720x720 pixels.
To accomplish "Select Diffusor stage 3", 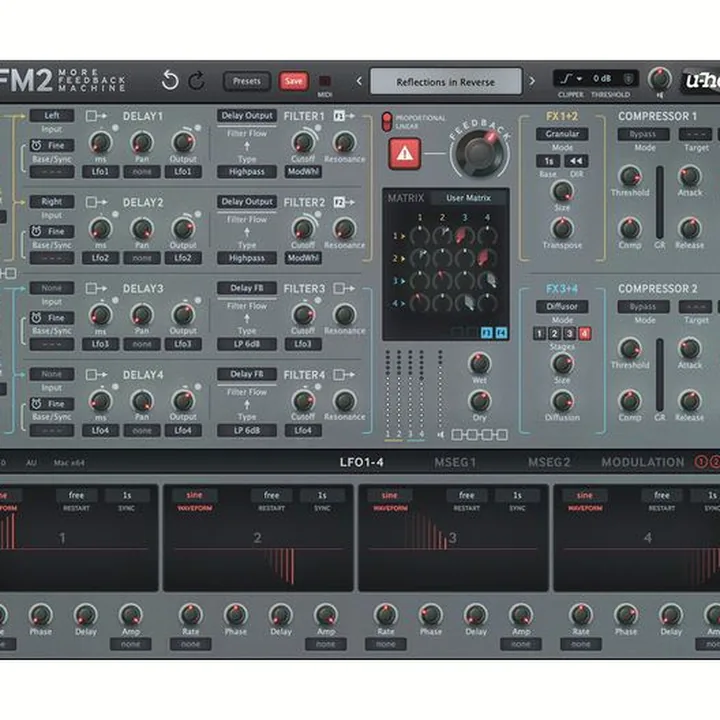I will point(569,333).
